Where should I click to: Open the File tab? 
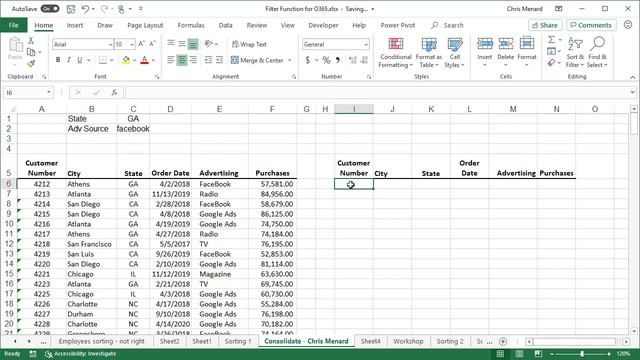pyautogui.click(x=13, y=25)
